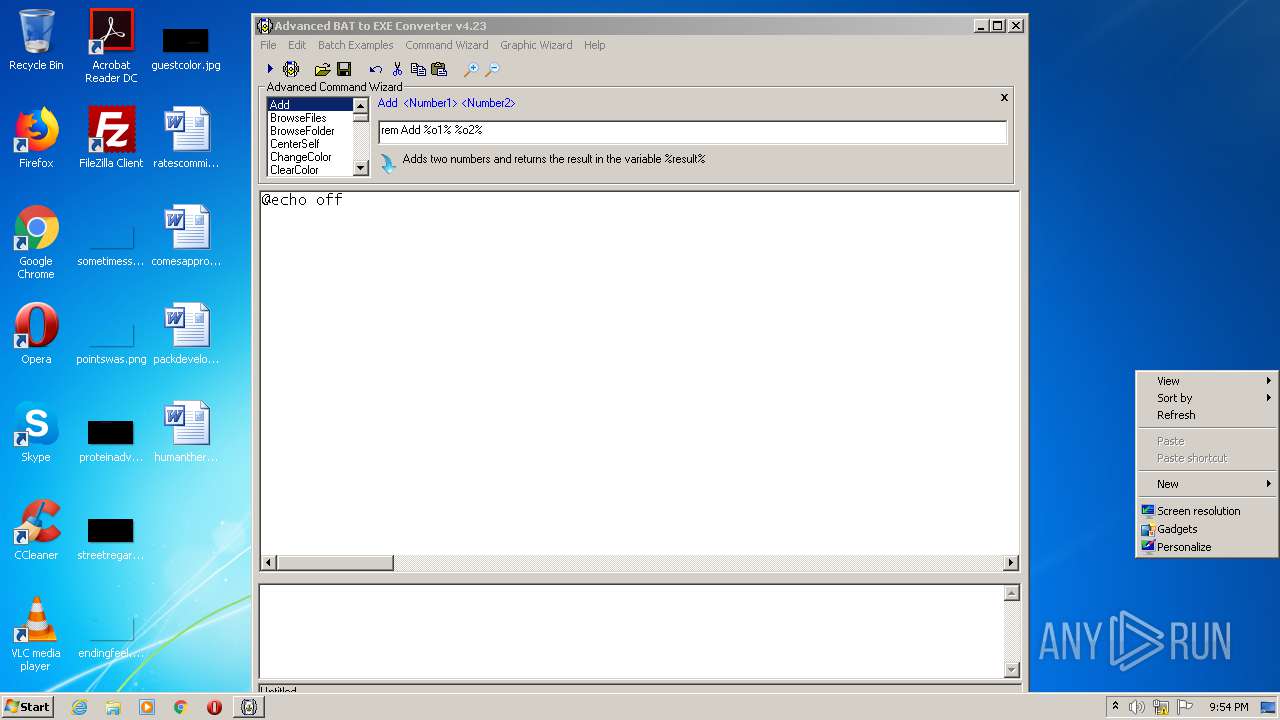1280x720 pixels.
Task: Open the Help menu
Action: click(x=594, y=45)
